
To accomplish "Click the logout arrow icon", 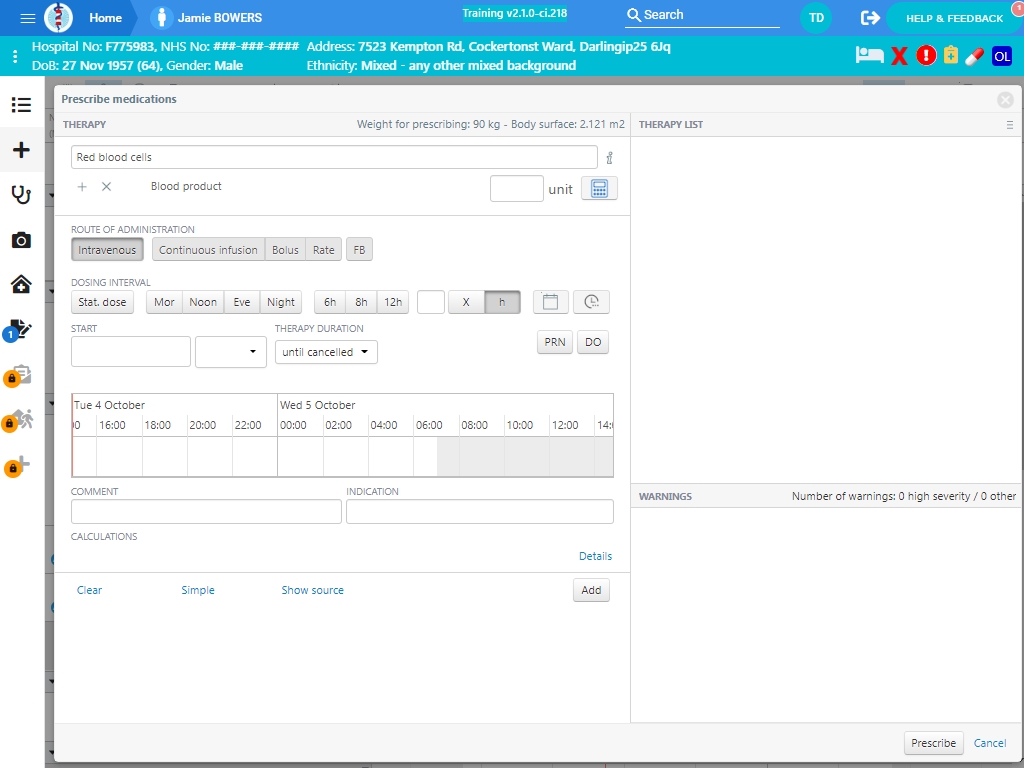I will tap(870, 18).
